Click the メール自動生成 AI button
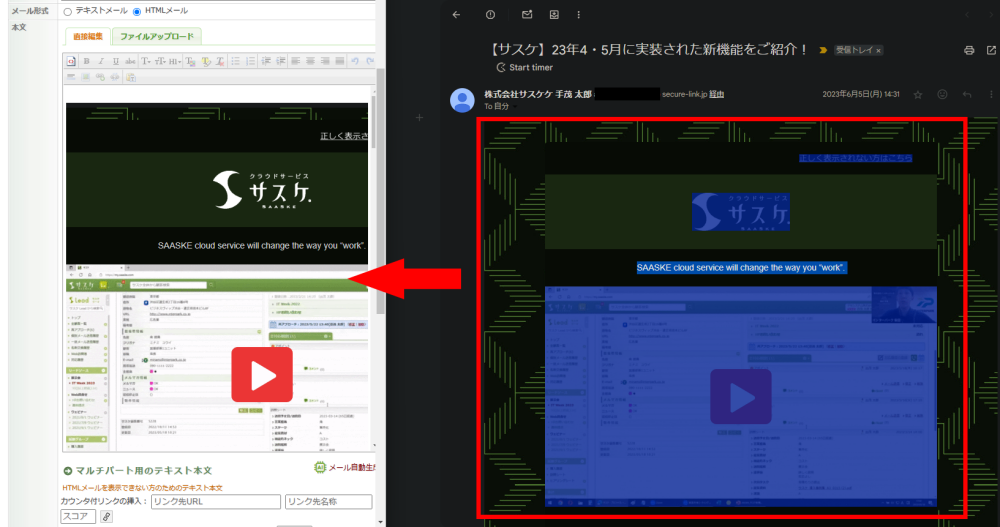This screenshot has height=527, width=1000. [x=346, y=468]
